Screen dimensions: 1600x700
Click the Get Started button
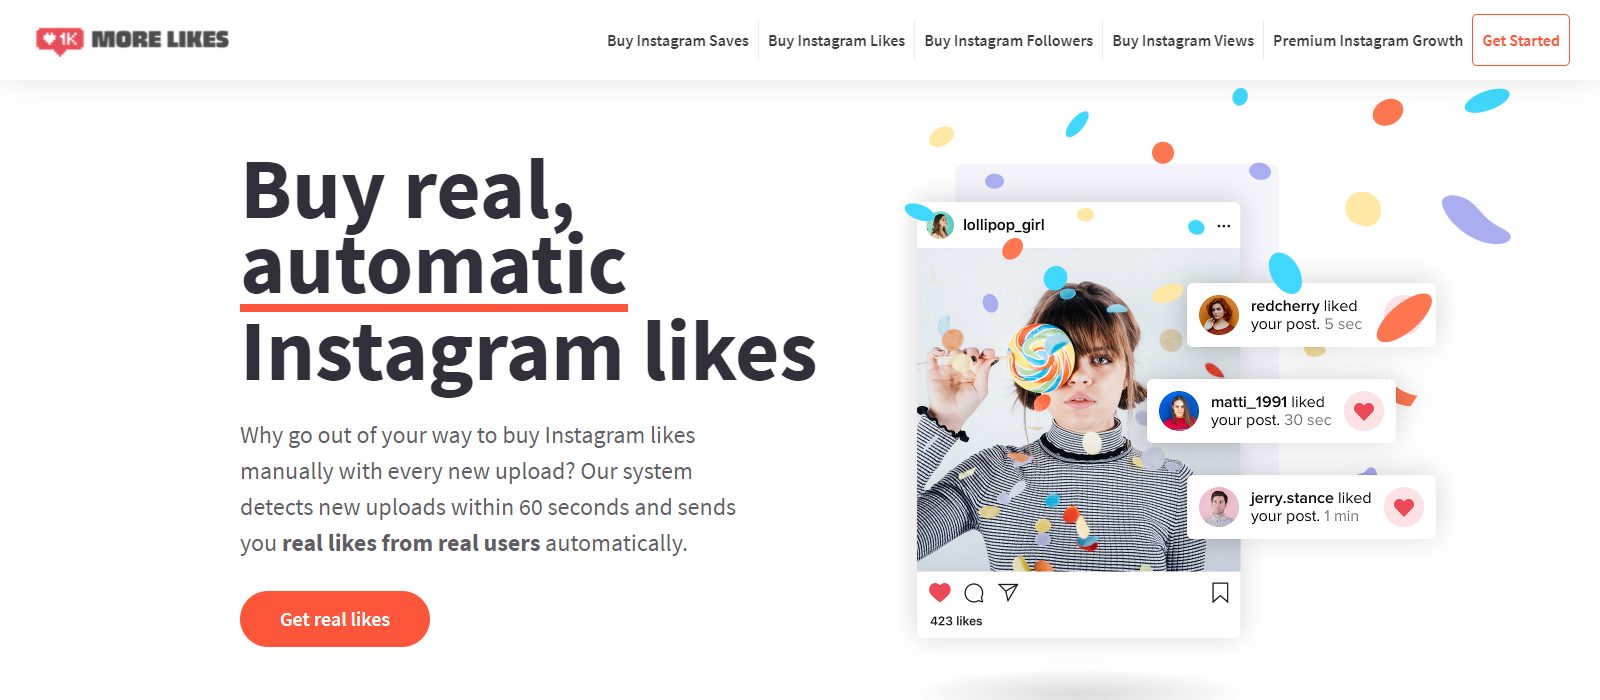coord(1521,40)
